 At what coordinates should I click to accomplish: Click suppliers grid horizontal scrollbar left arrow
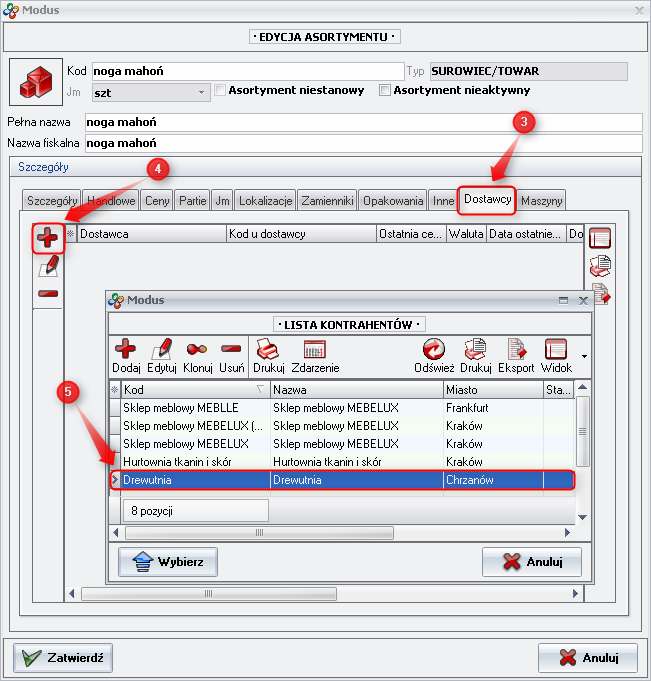click(x=72, y=594)
